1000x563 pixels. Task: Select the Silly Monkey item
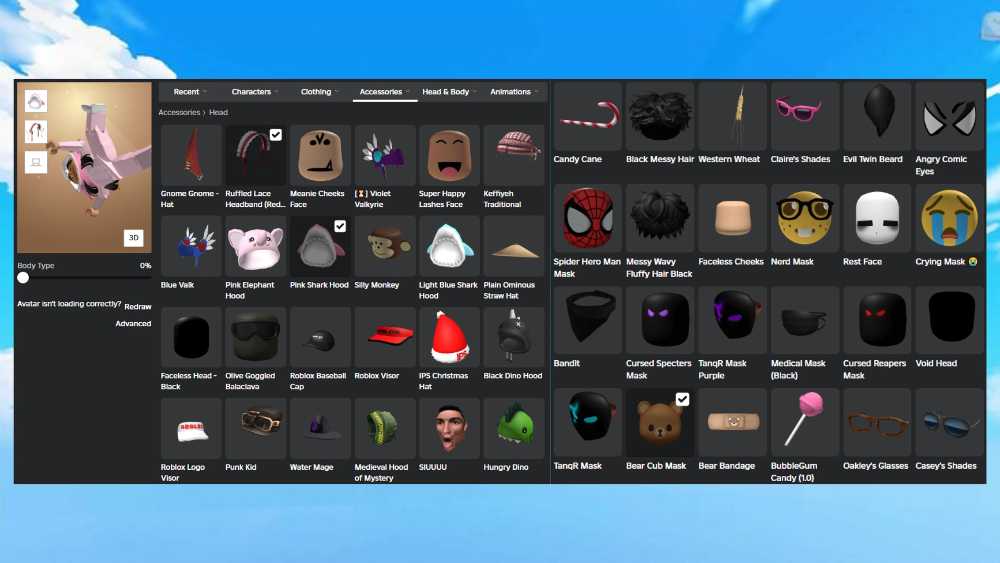tap(384, 246)
